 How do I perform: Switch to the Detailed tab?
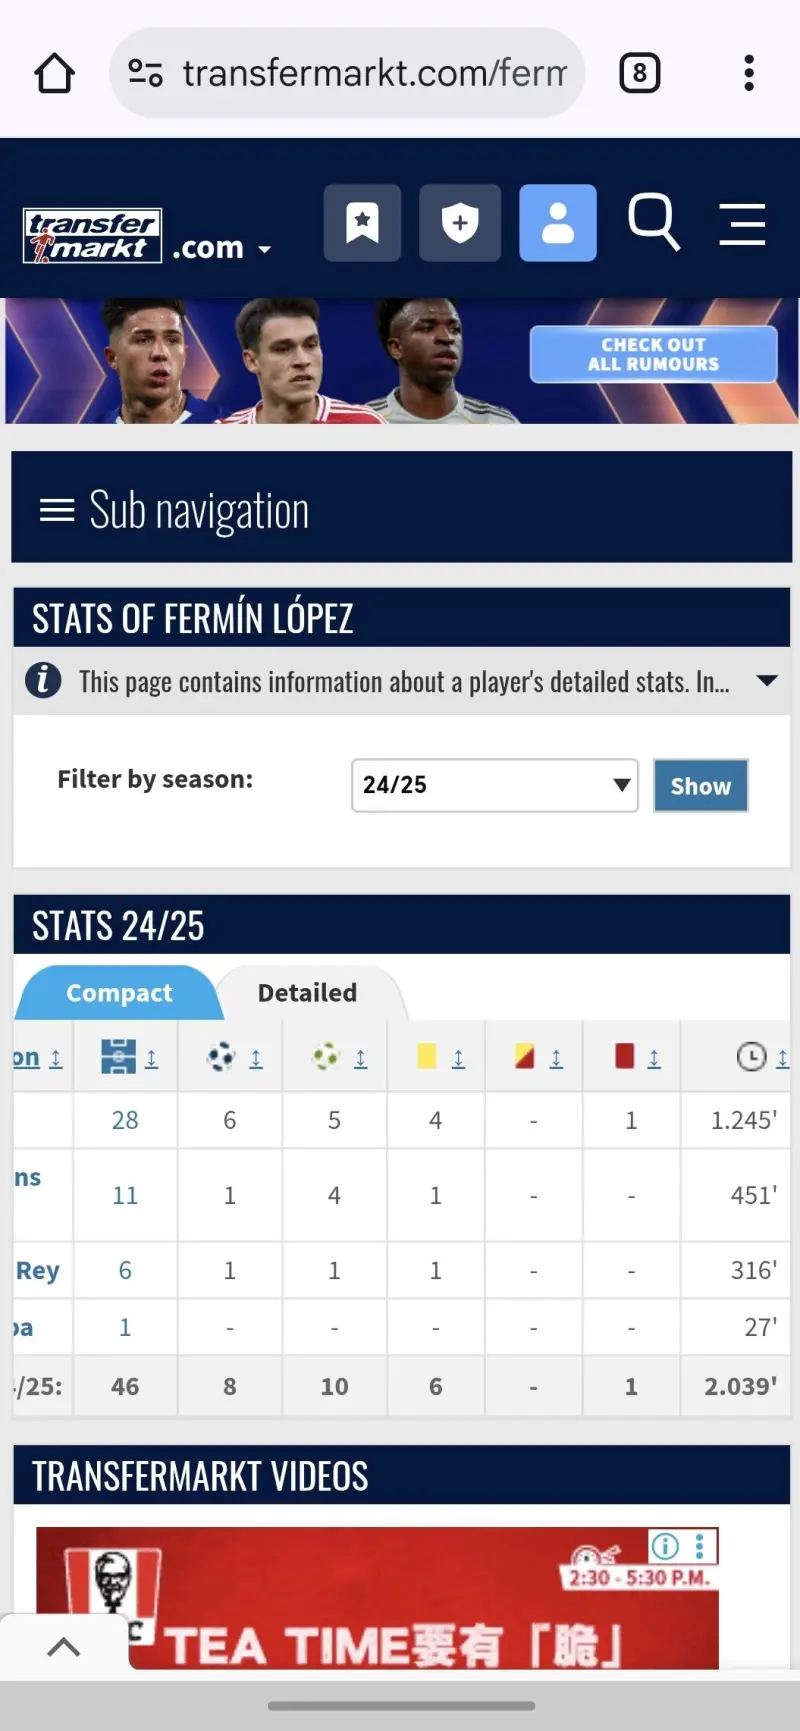pyautogui.click(x=307, y=993)
